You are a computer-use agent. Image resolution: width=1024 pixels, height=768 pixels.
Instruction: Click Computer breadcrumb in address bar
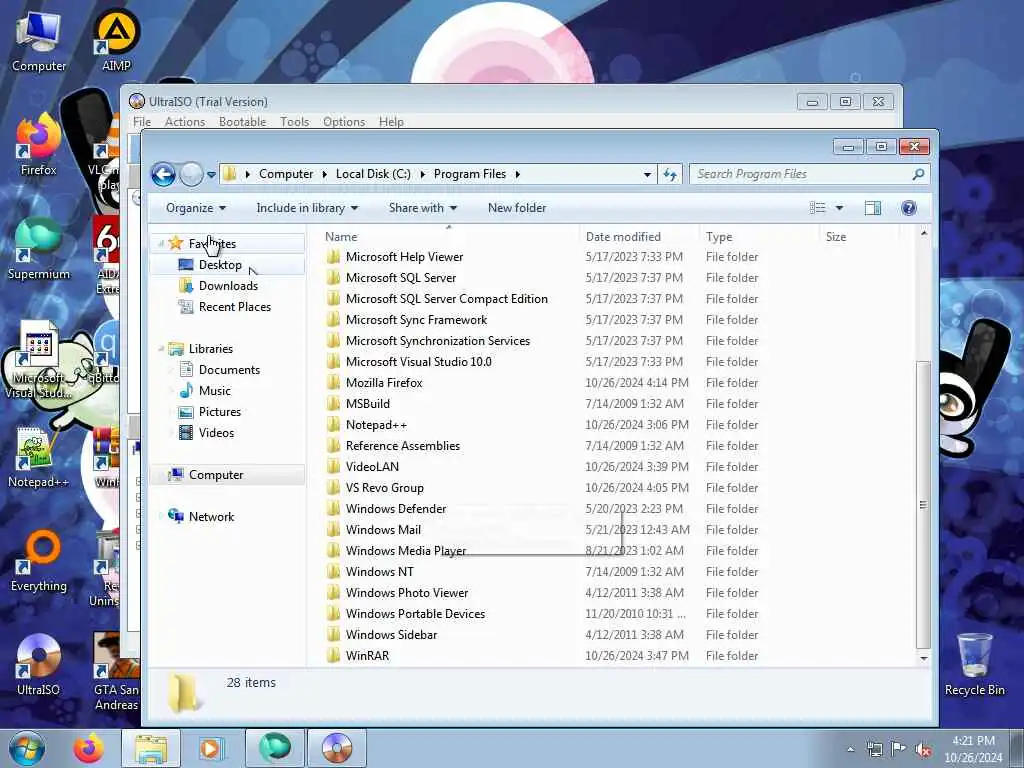point(286,174)
